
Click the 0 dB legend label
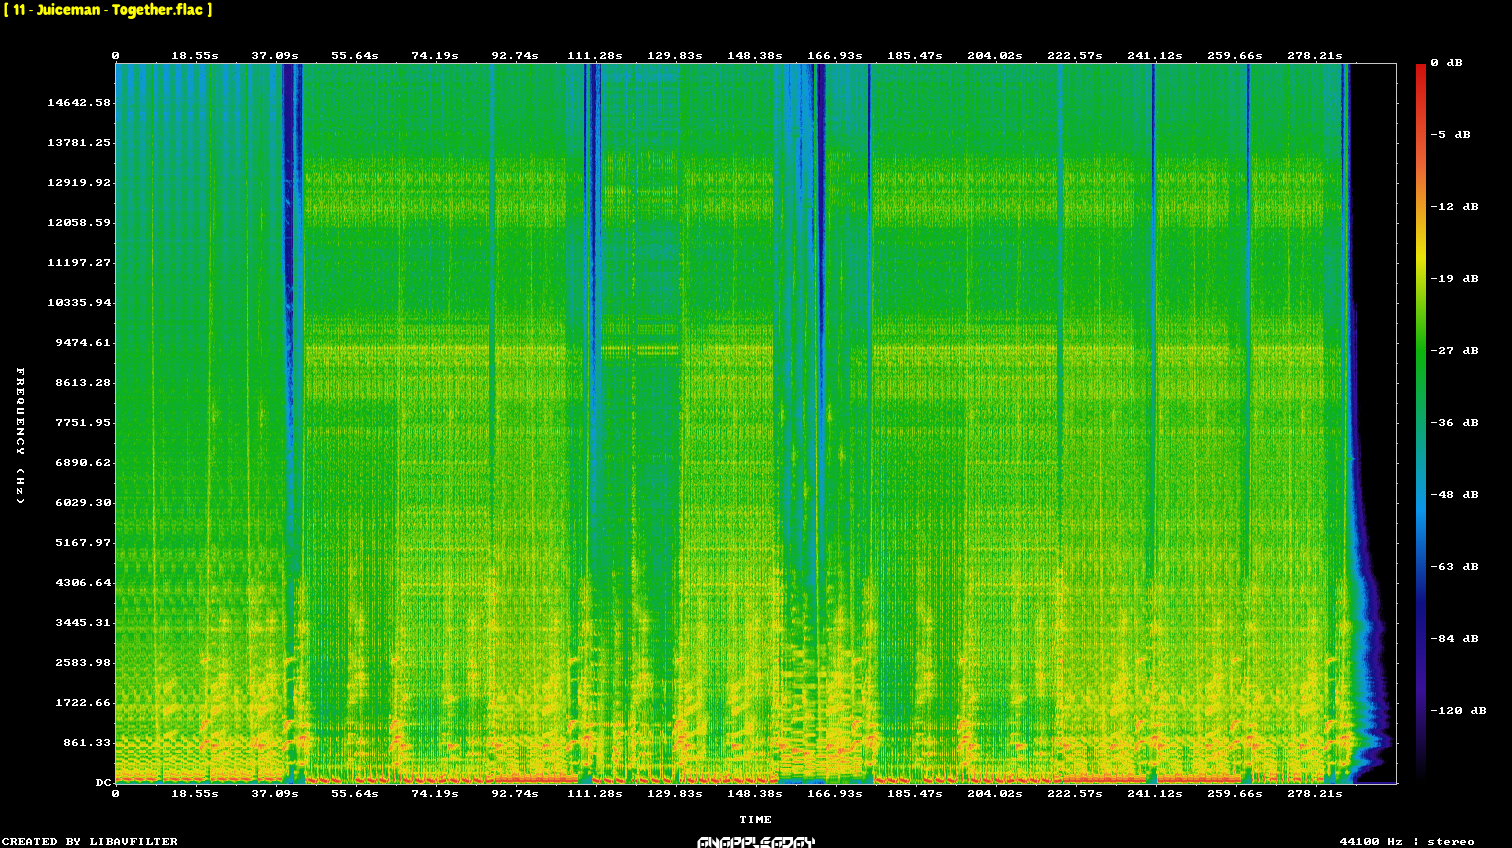pyautogui.click(x=1446, y=63)
